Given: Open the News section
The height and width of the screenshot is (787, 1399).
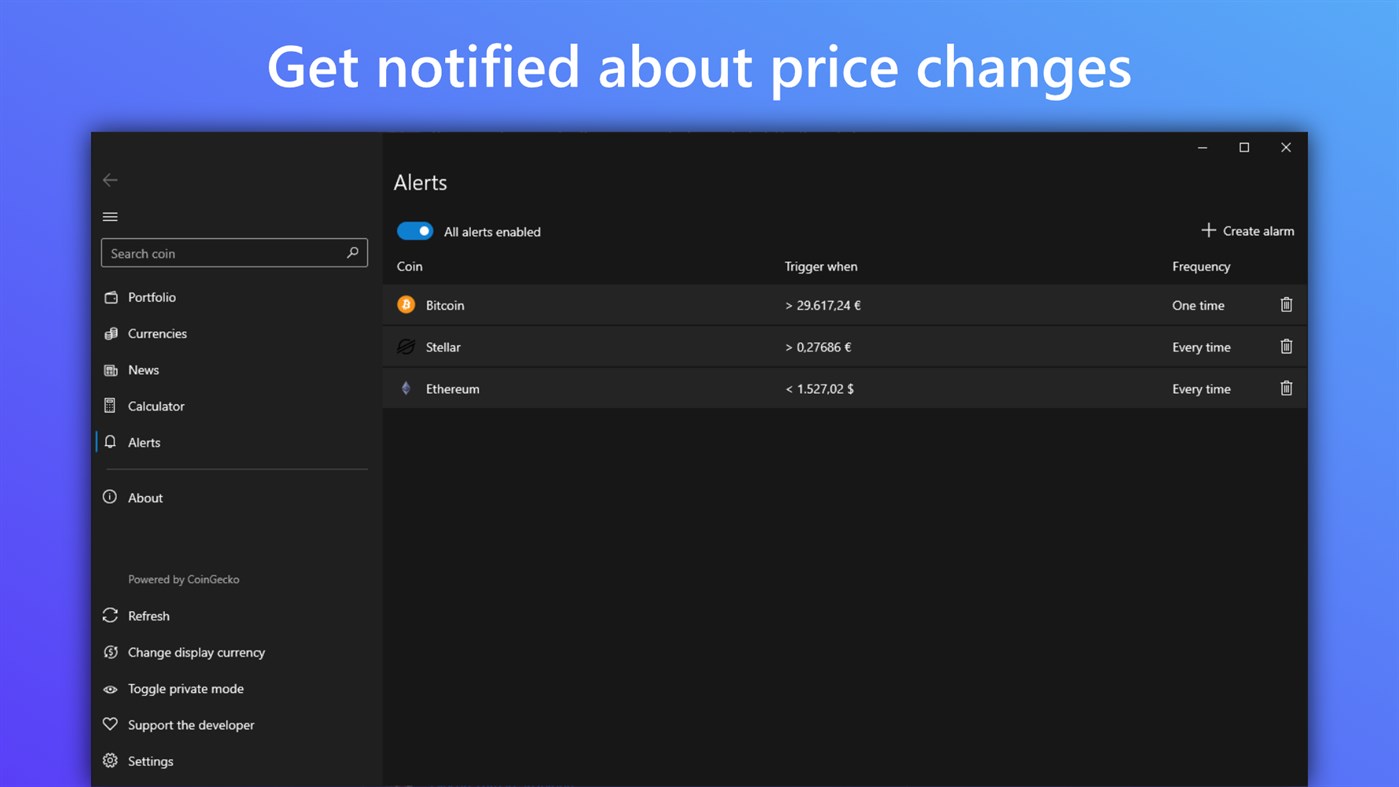Looking at the screenshot, I should point(142,369).
